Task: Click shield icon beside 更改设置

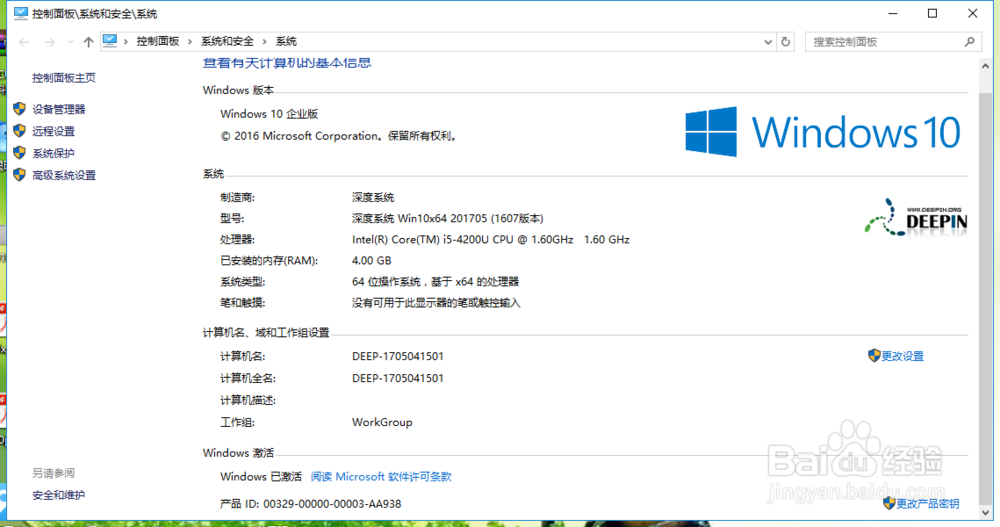Action: [x=874, y=355]
